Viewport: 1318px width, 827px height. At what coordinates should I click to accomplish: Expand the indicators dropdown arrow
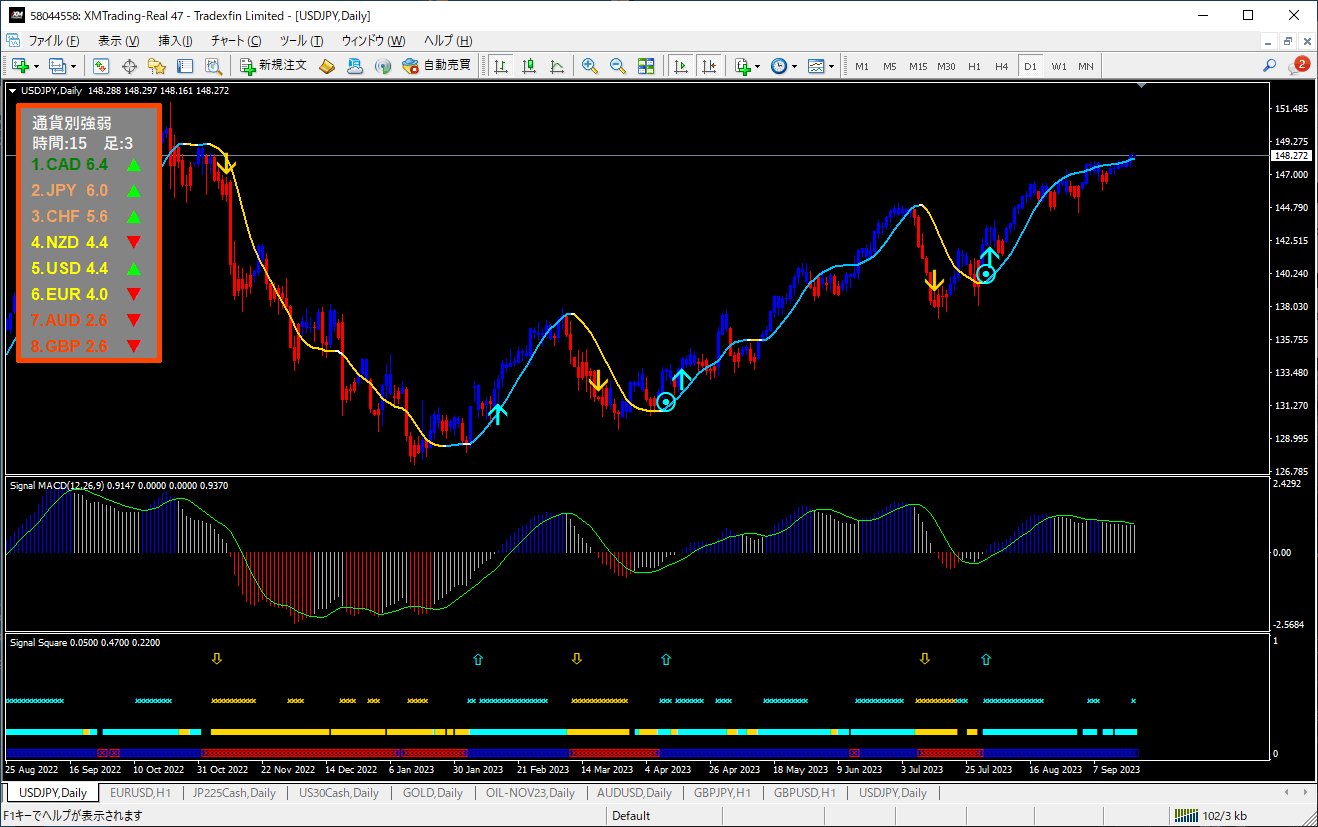click(758, 66)
